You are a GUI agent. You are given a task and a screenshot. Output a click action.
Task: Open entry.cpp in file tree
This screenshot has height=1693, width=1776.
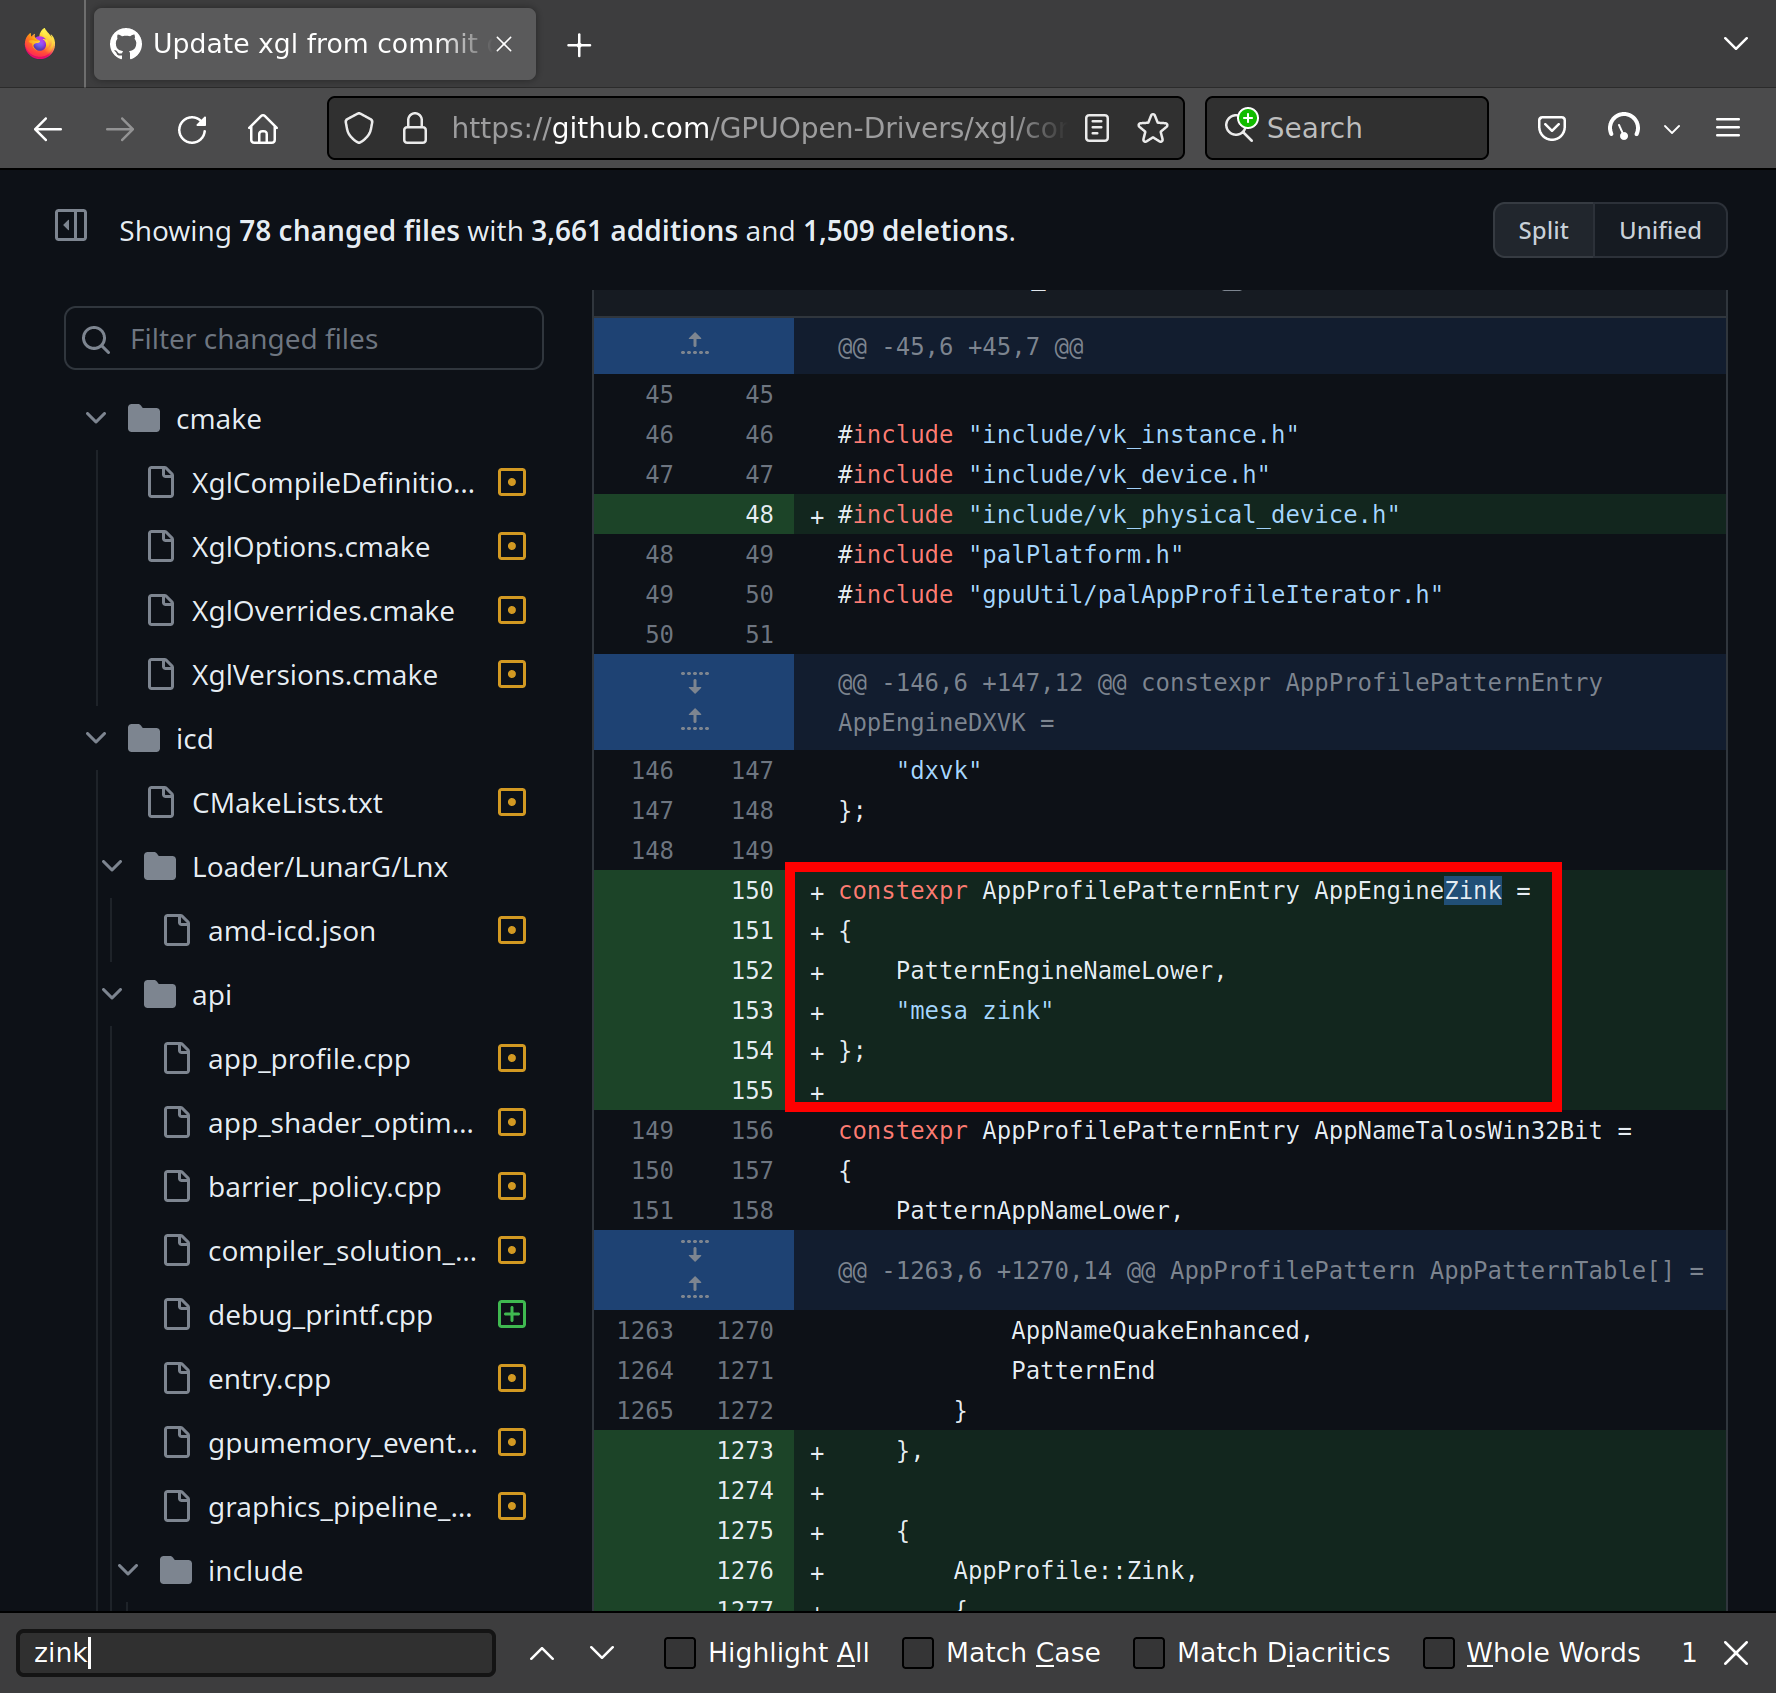click(x=269, y=1379)
